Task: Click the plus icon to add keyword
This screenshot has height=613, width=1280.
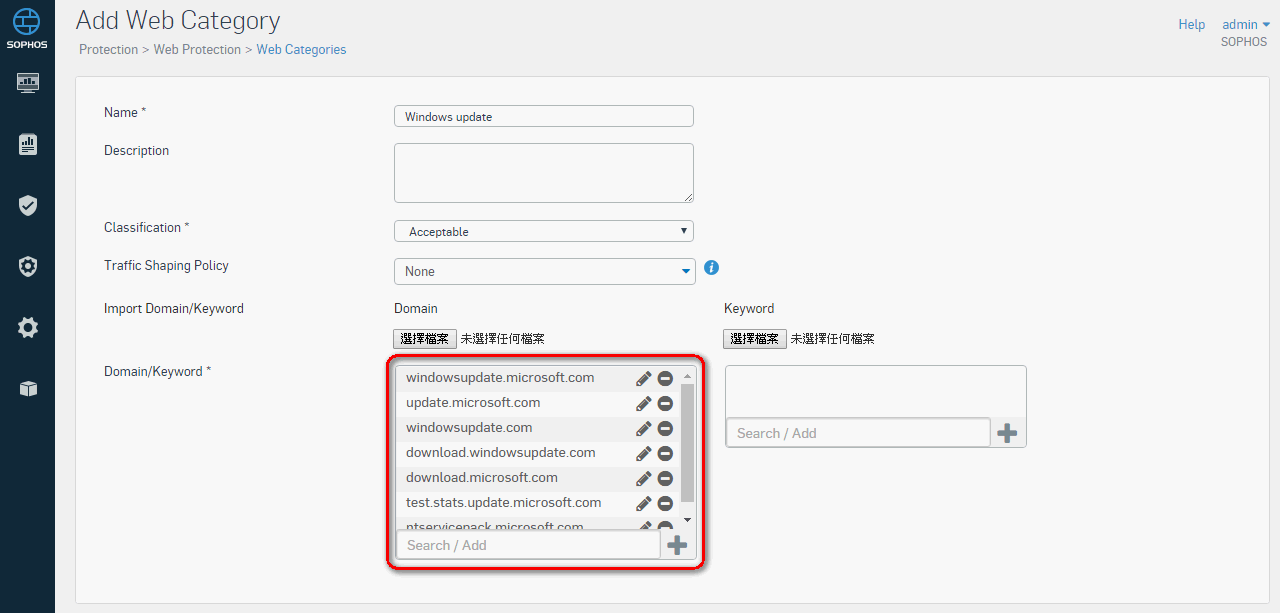Action: [x=1007, y=433]
